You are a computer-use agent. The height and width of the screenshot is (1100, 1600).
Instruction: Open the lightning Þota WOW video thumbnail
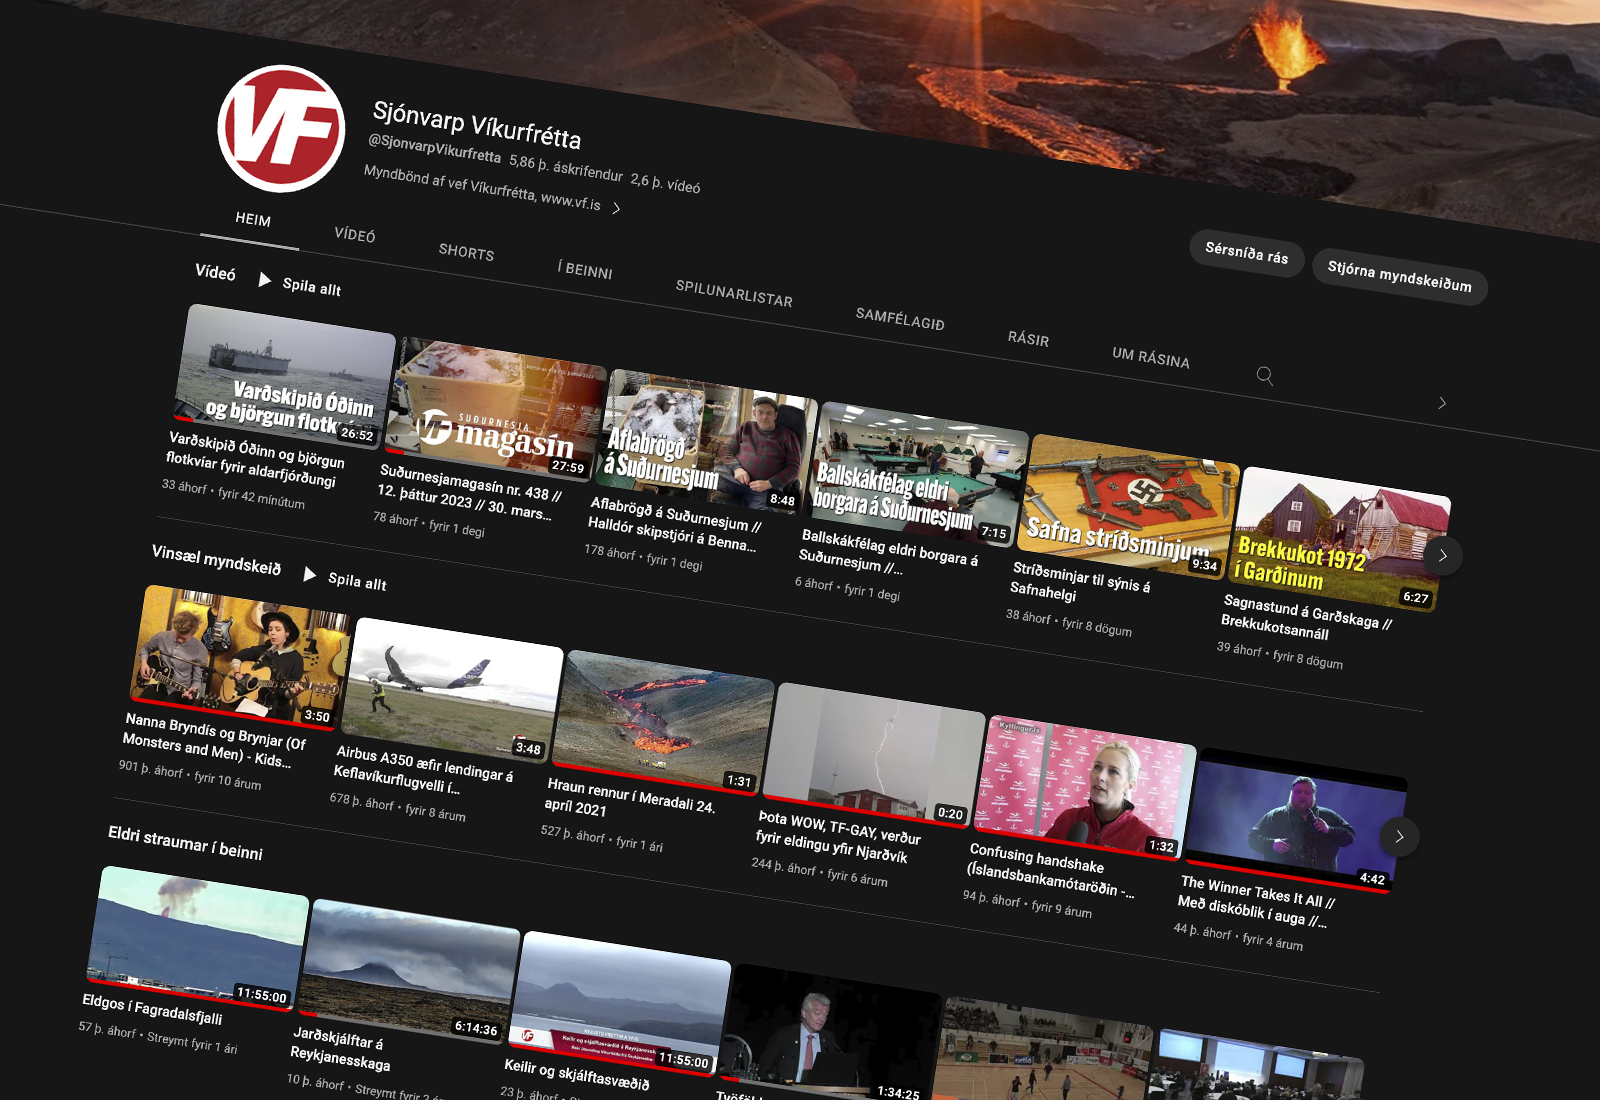point(875,754)
